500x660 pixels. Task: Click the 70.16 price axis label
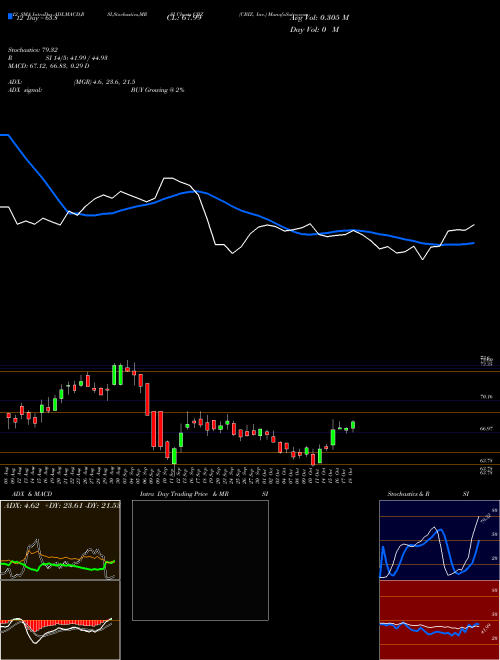point(486,397)
